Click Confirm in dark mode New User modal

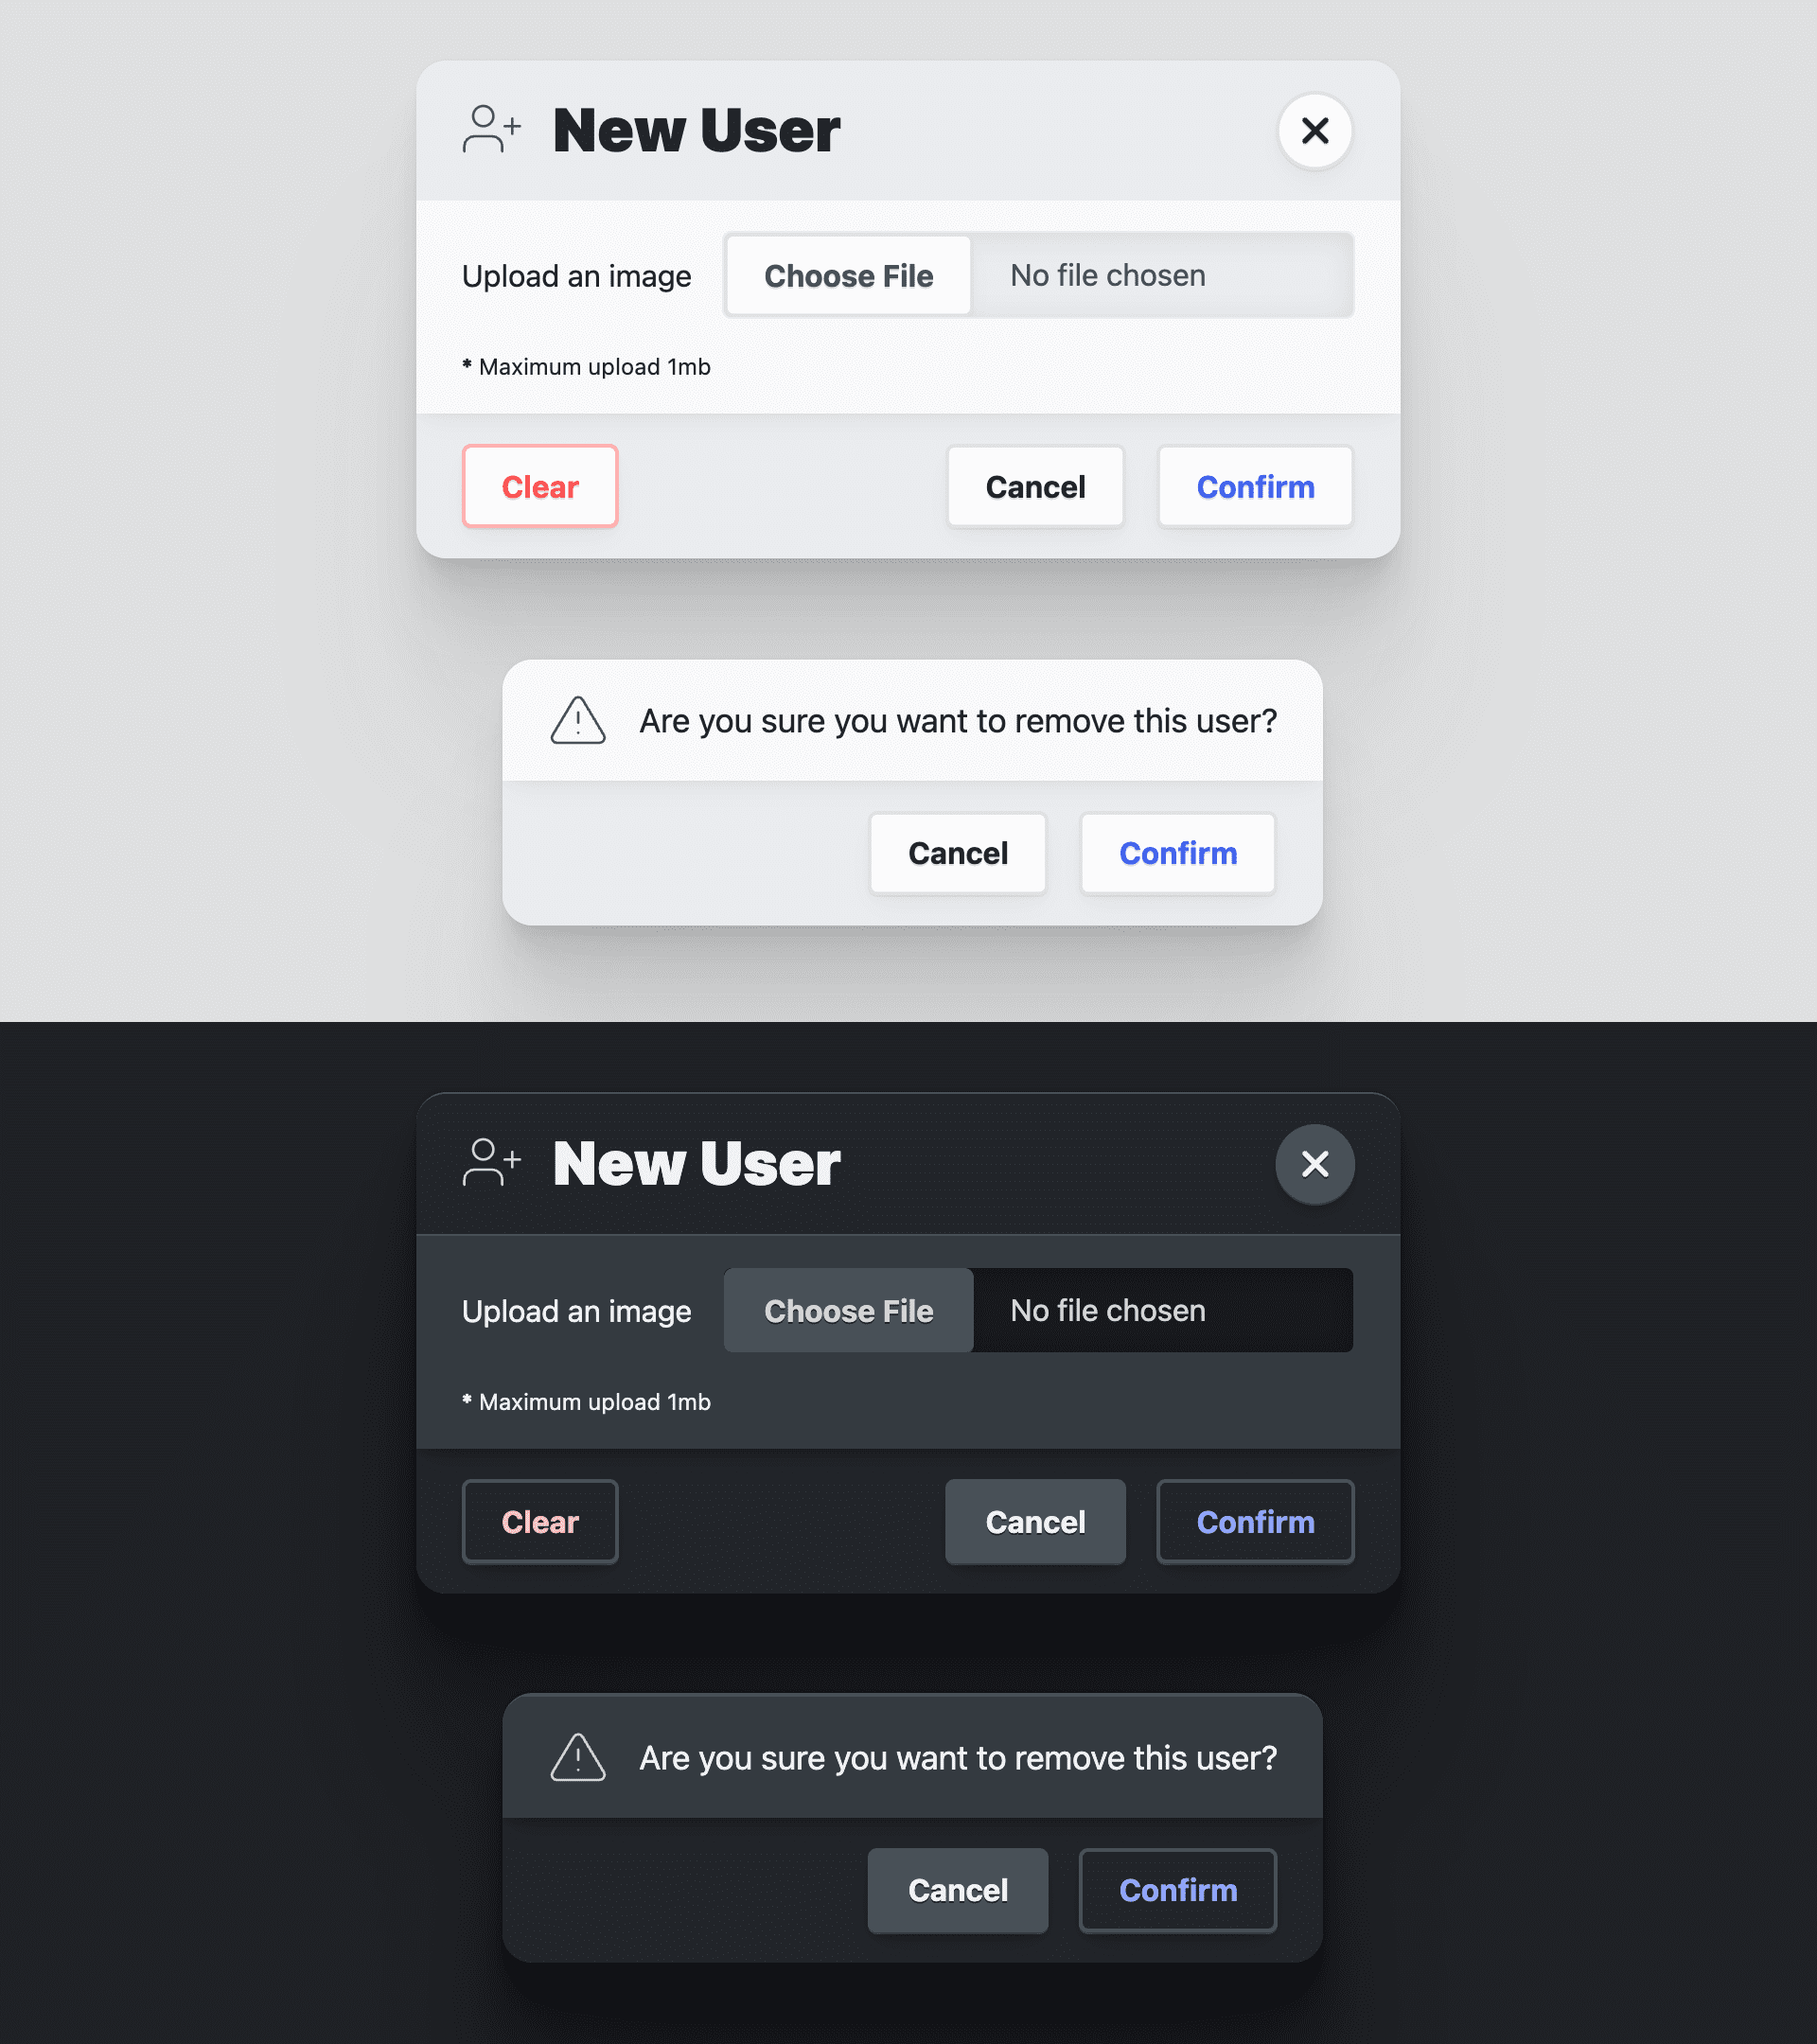pos(1256,1520)
